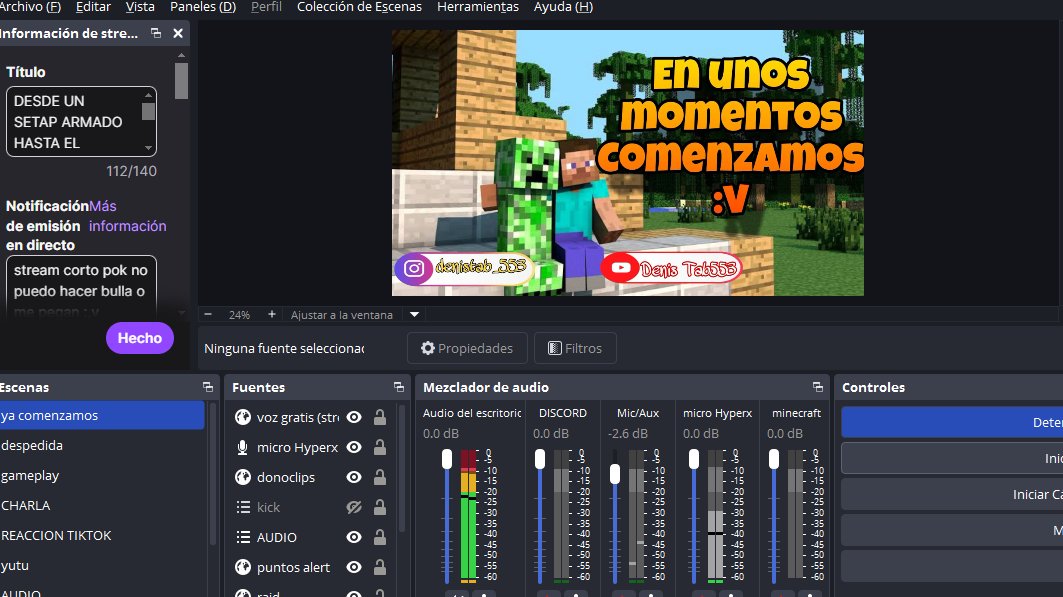Viewport: 1063px width, 597px height.
Task: Hide the puntos alert source
Action: (354, 567)
